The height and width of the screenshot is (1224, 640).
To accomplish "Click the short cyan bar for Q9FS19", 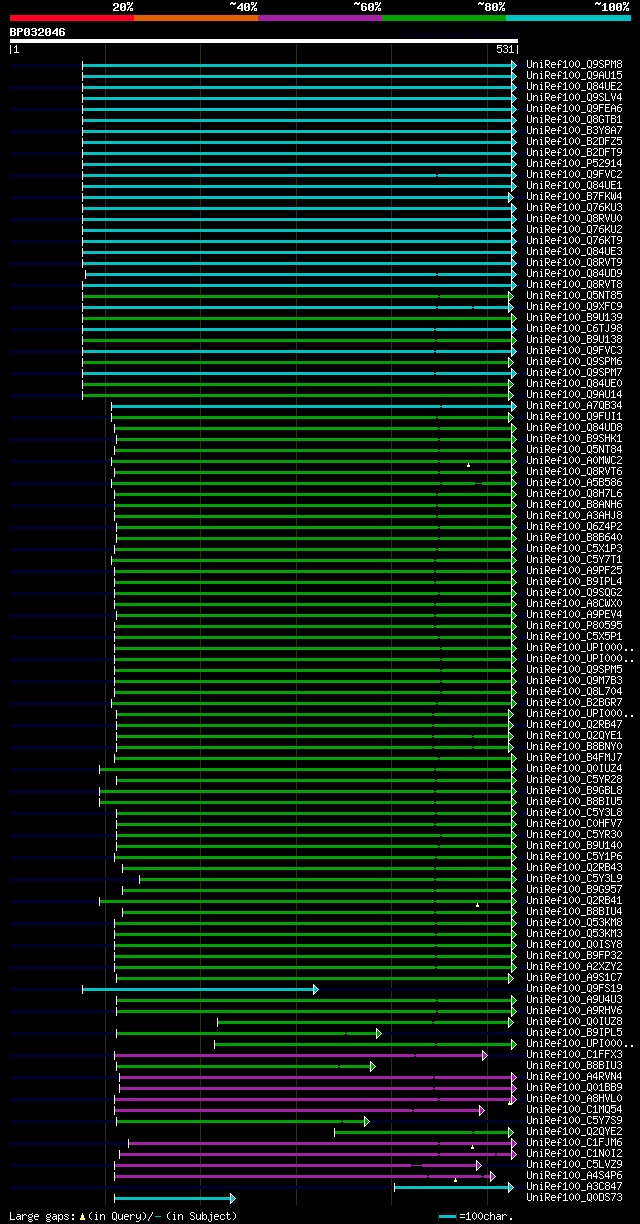I will point(200,989).
